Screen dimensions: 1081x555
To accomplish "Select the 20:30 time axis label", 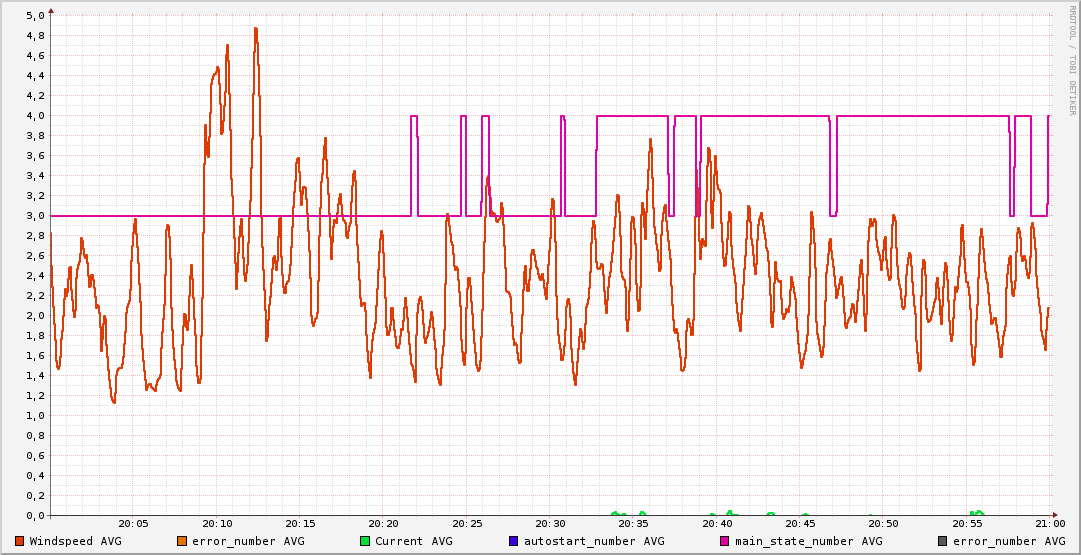I will tap(550, 523).
